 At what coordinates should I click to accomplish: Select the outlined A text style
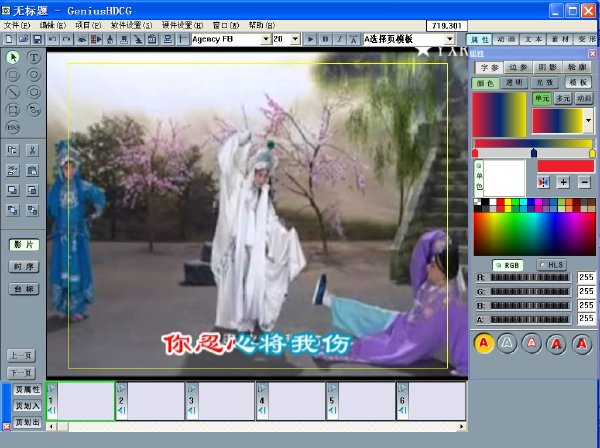507,343
